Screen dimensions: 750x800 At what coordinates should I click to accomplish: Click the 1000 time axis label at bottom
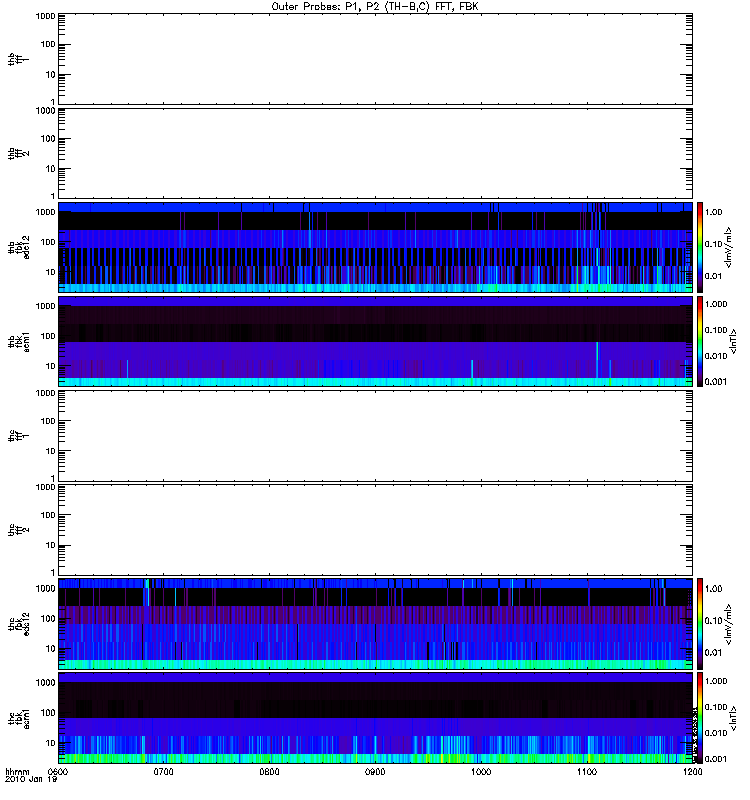pos(481,772)
